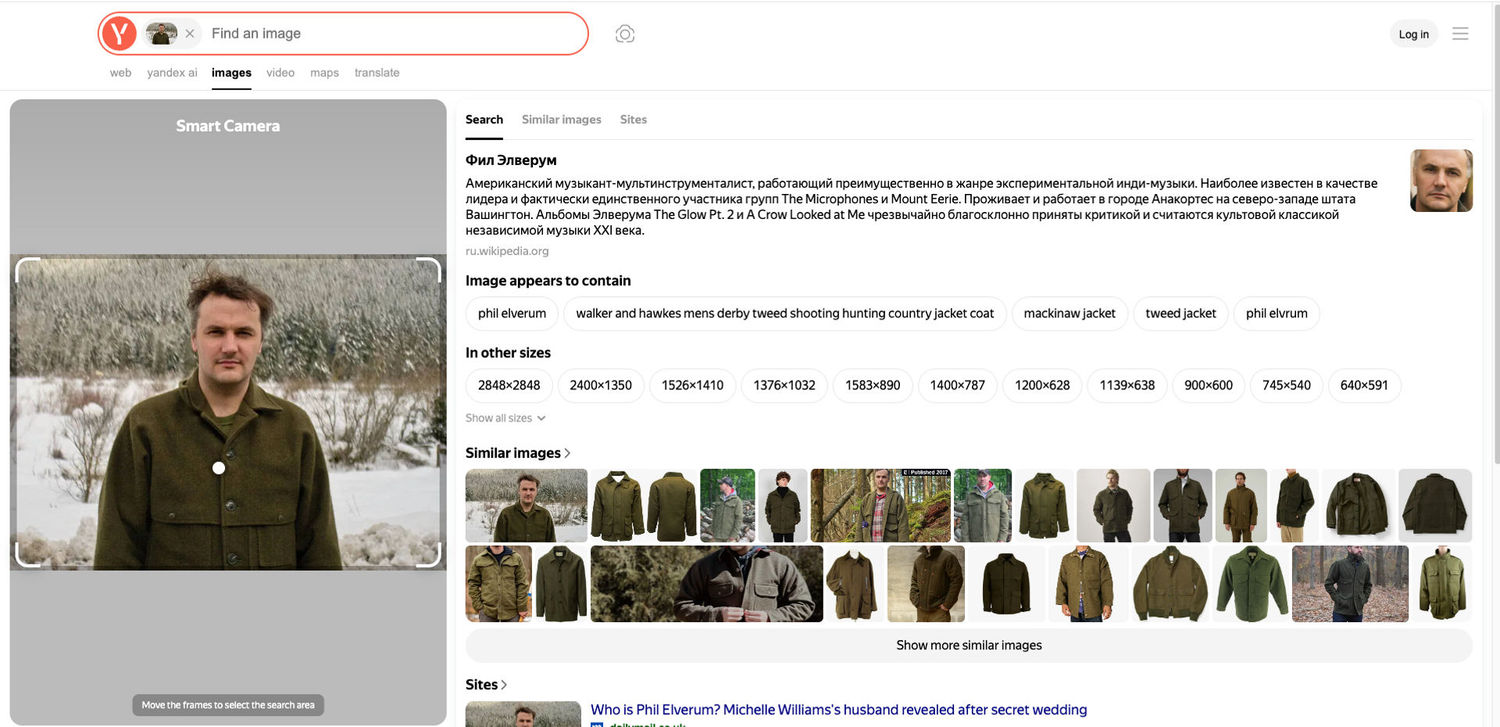Choose the 1583×890 size
This screenshot has height=727, width=1500.
873,385
